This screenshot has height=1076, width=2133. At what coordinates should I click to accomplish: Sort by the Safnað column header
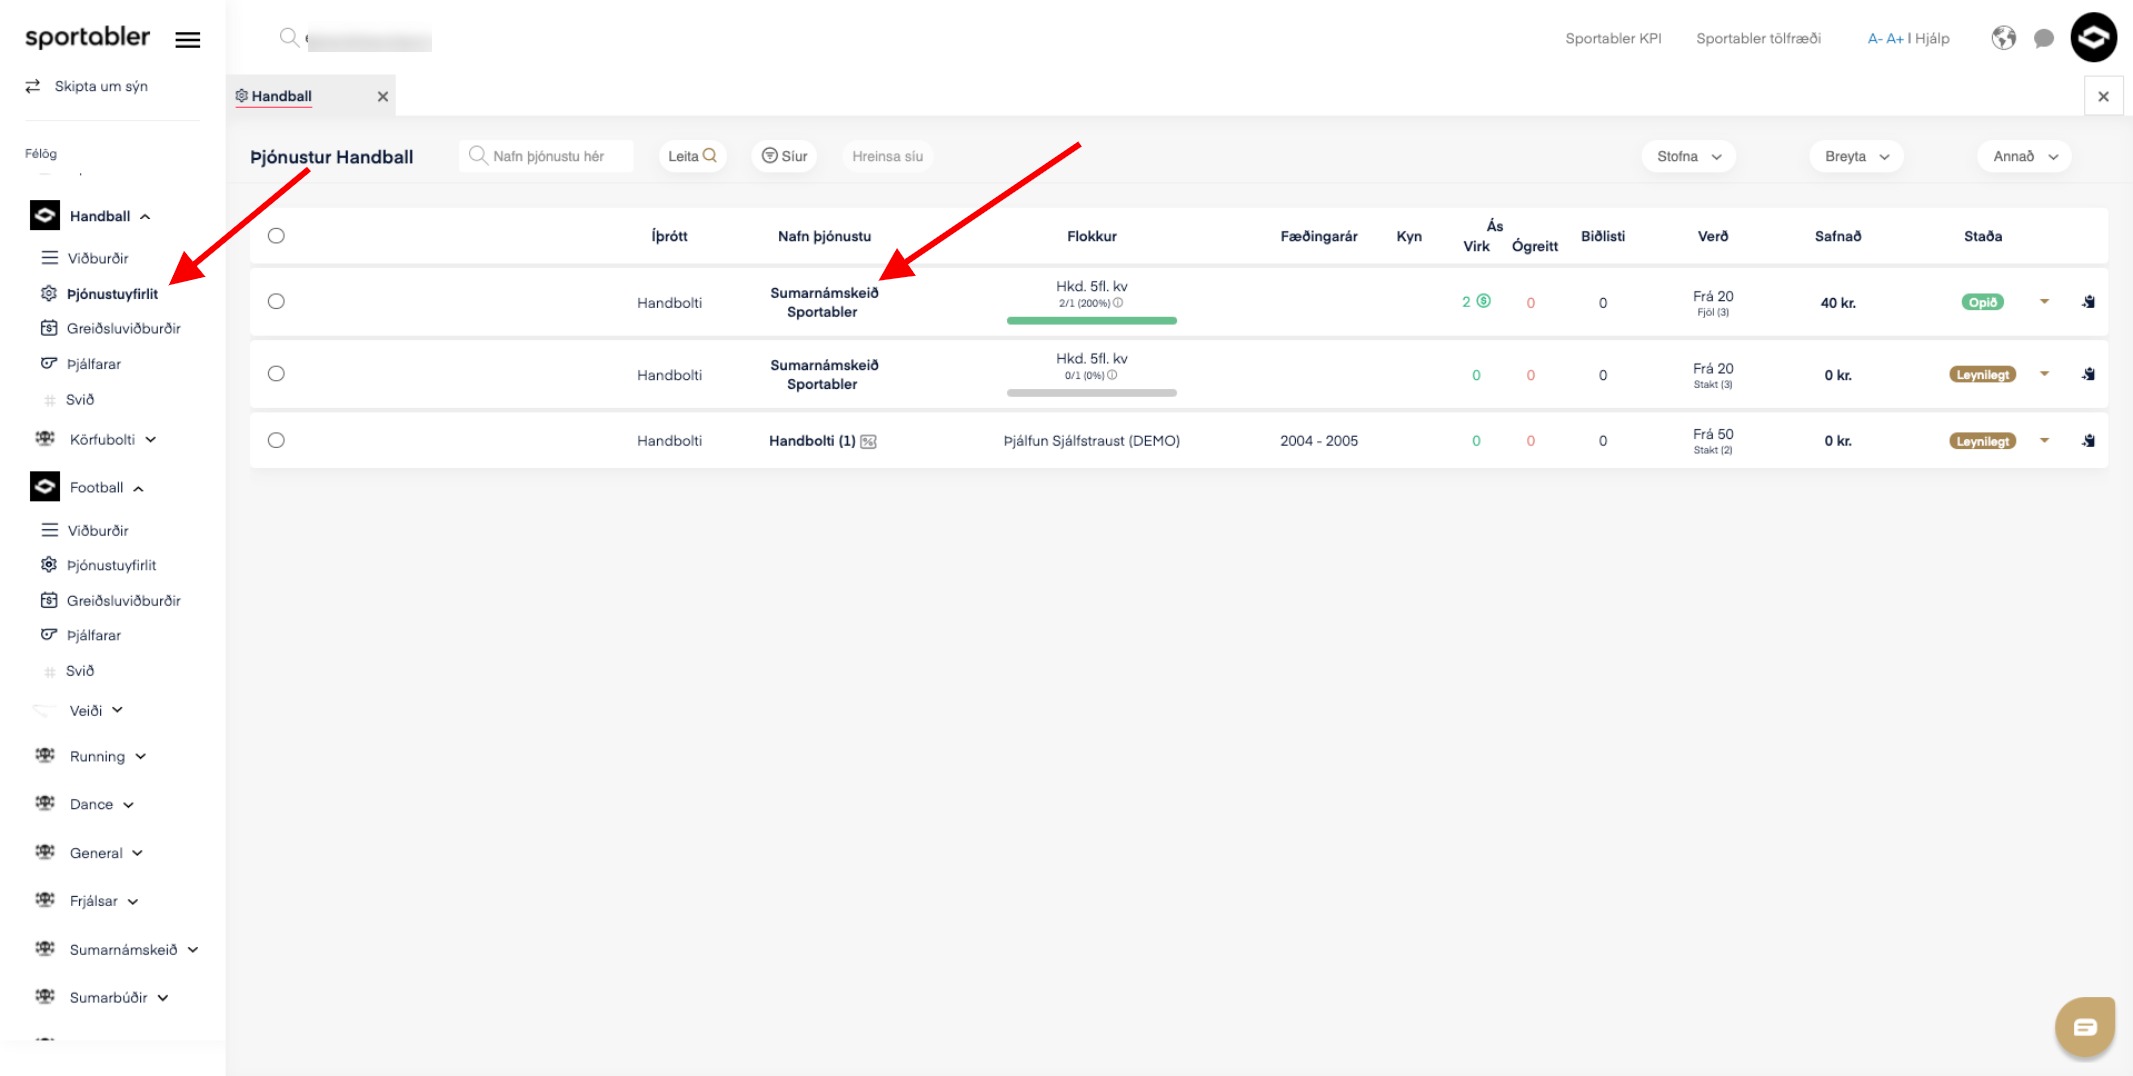[1838, 236]
